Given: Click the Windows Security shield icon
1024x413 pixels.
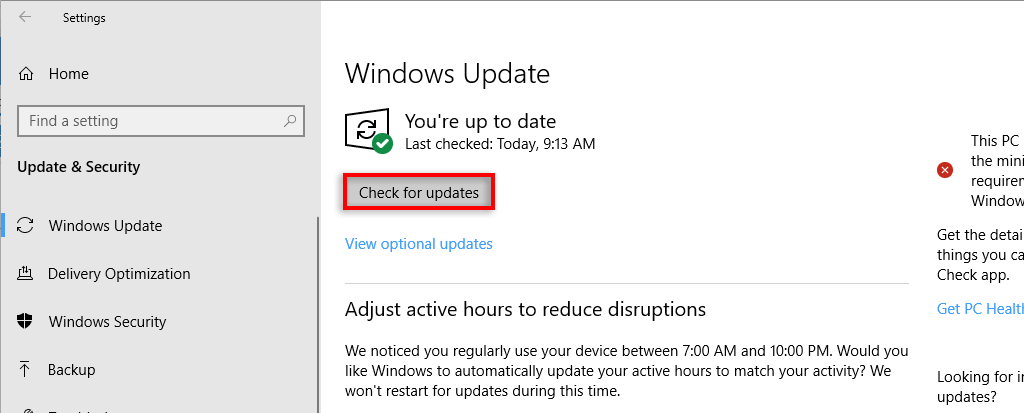Looking at the screenshot, I should [x=27, y=322].
